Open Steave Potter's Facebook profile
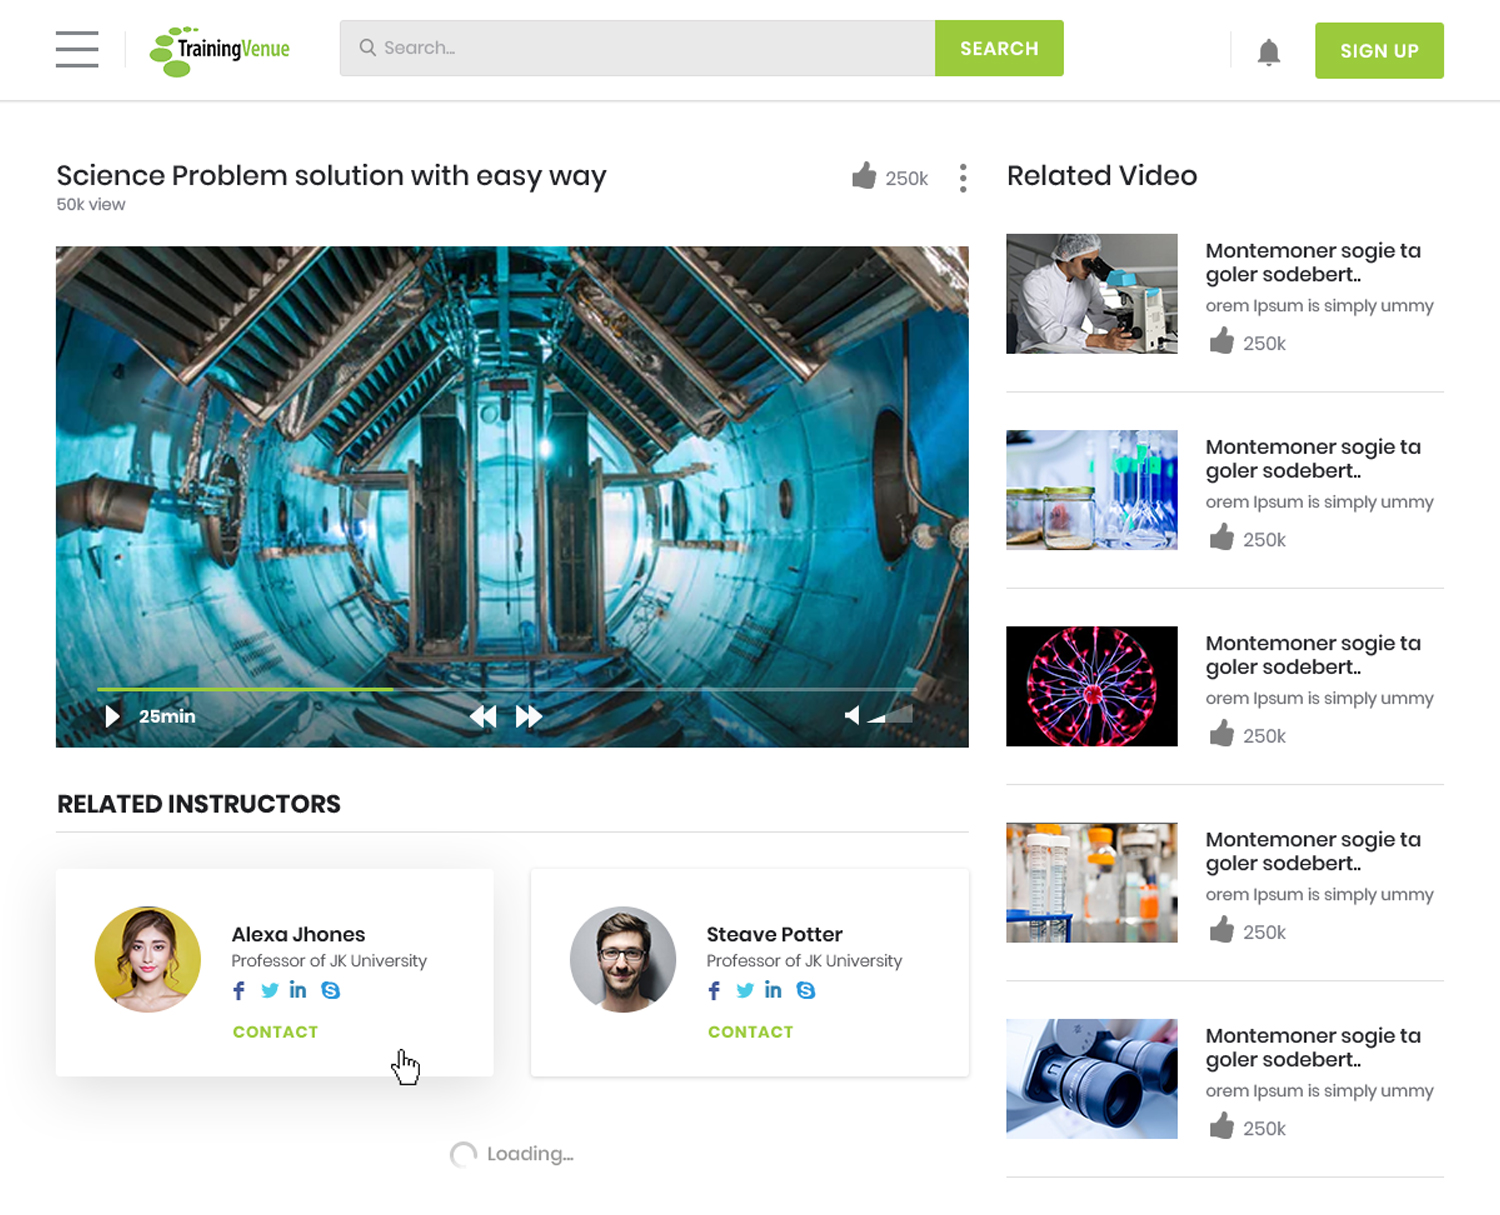This screenshot has width=1500, height=1215. click(714, 991)
